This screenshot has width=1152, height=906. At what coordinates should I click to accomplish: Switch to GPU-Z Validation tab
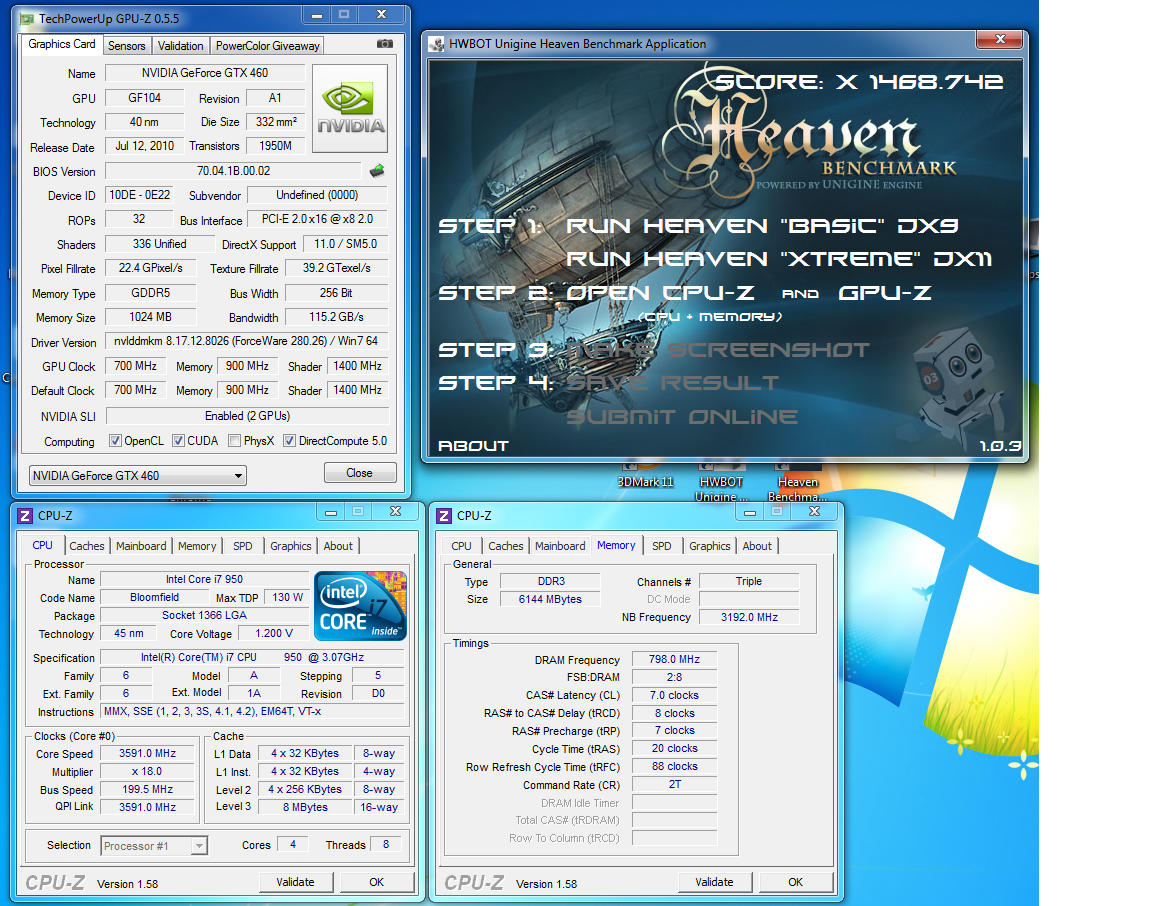(x=181, y=46)
